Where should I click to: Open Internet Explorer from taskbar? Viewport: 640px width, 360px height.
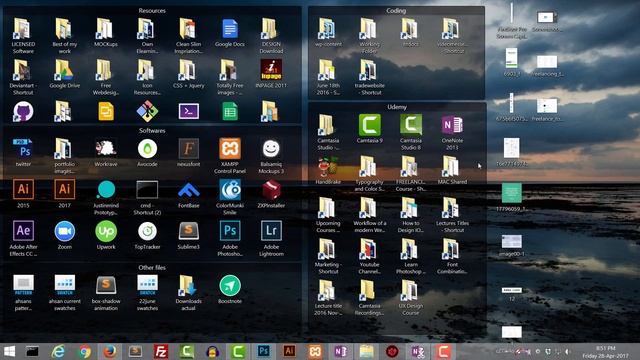(58, 351)
